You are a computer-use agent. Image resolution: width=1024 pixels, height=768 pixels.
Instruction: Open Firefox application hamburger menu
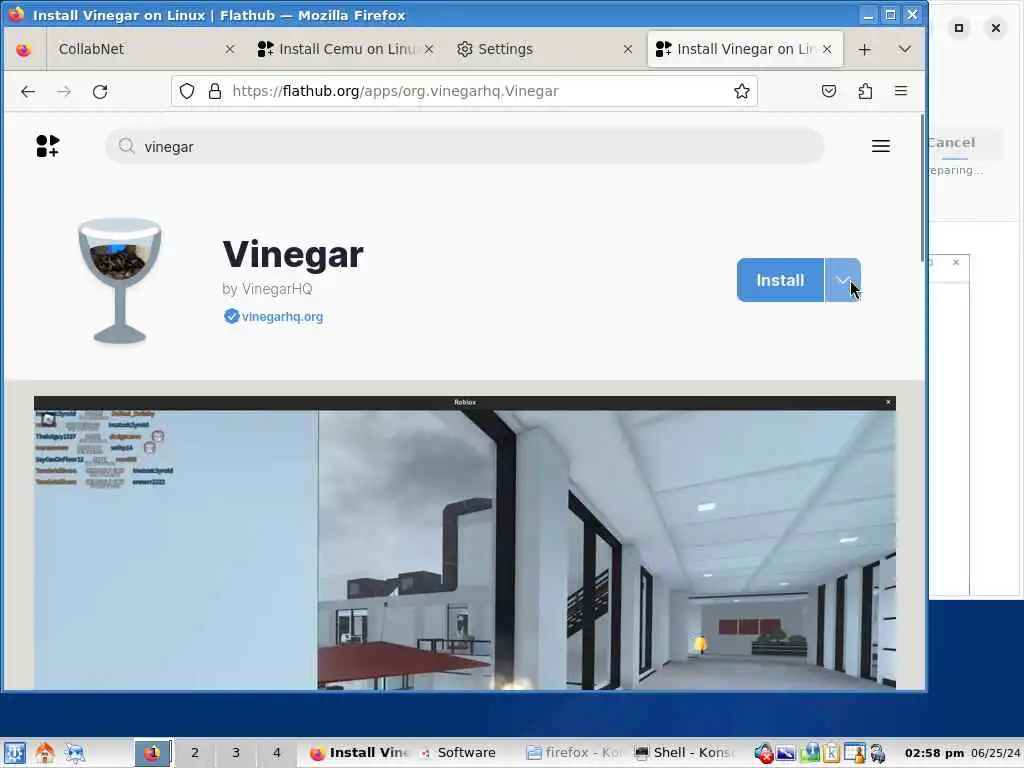click(901, 91)
